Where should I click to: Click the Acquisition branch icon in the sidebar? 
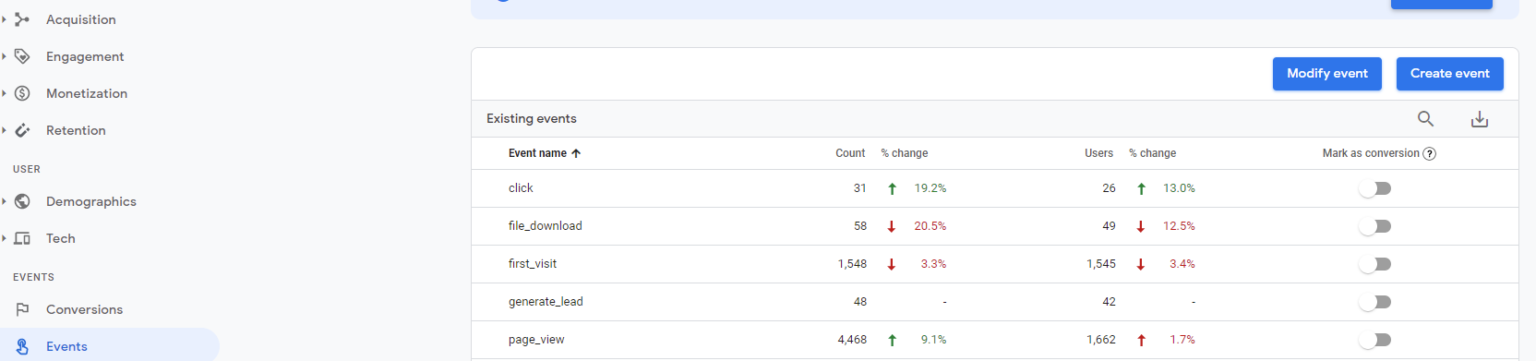pyautogui.click(x=22, y=19)
